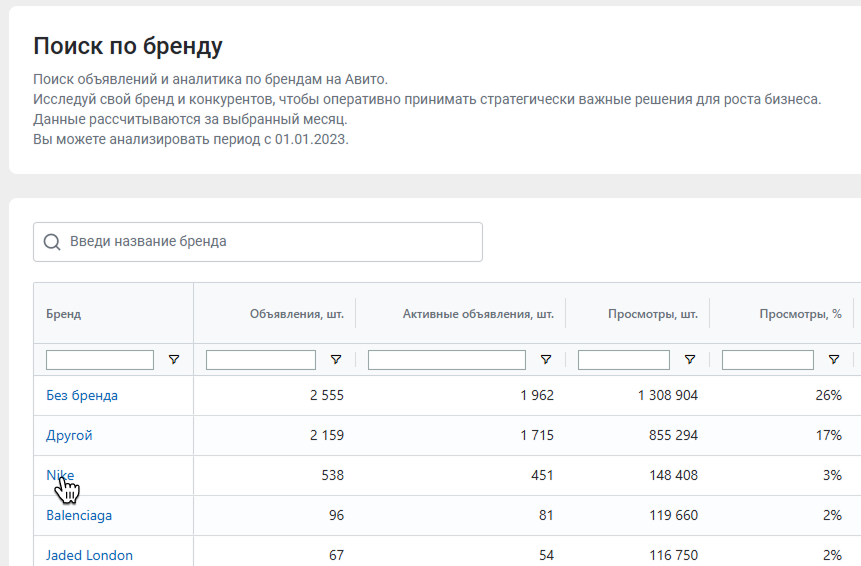Screen dimensions: 861x566
Task: Open the Balenciaga brand link
Action: click(x=79, y=515)
